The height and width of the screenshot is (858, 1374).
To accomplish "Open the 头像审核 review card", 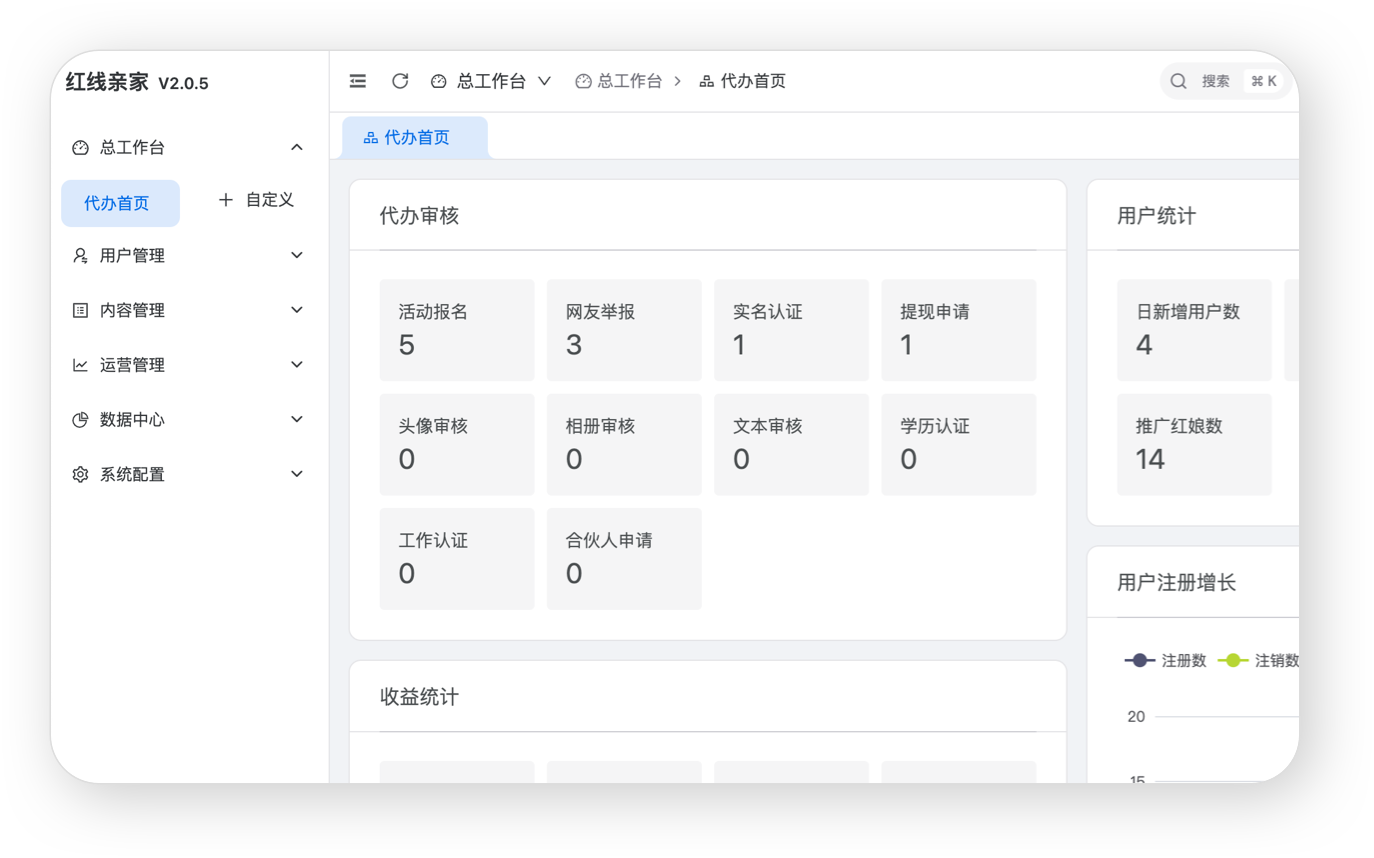I will point(457,445).
